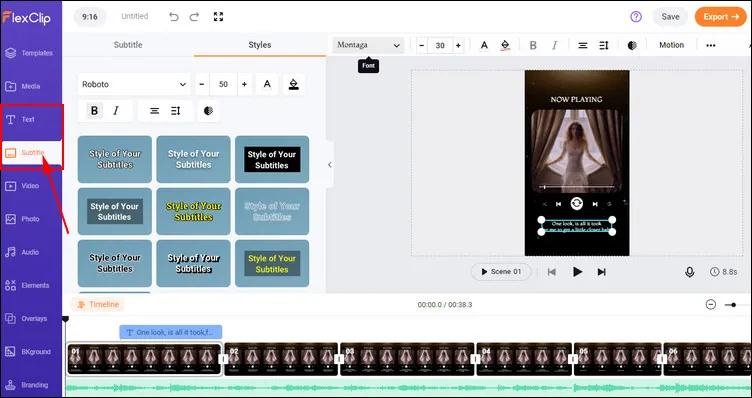Click the undo arrow icon
752x398 pixels.
[174, 17]
